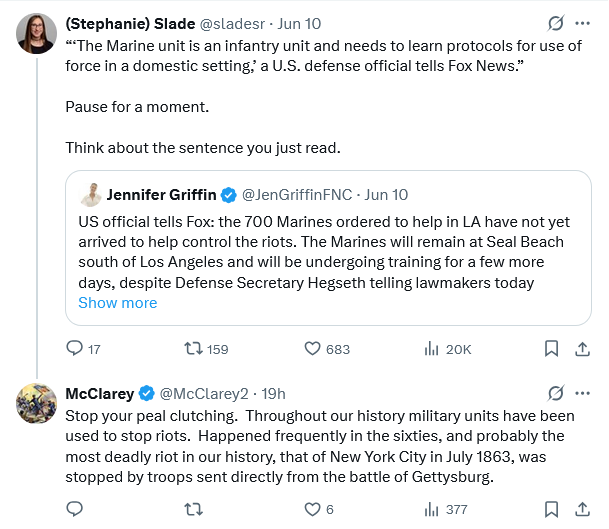Image resolution: width=609 pixels, height=529 pixels.
Task: Like Slade's tweet with 683 likes
Action: tap(312, 349)
